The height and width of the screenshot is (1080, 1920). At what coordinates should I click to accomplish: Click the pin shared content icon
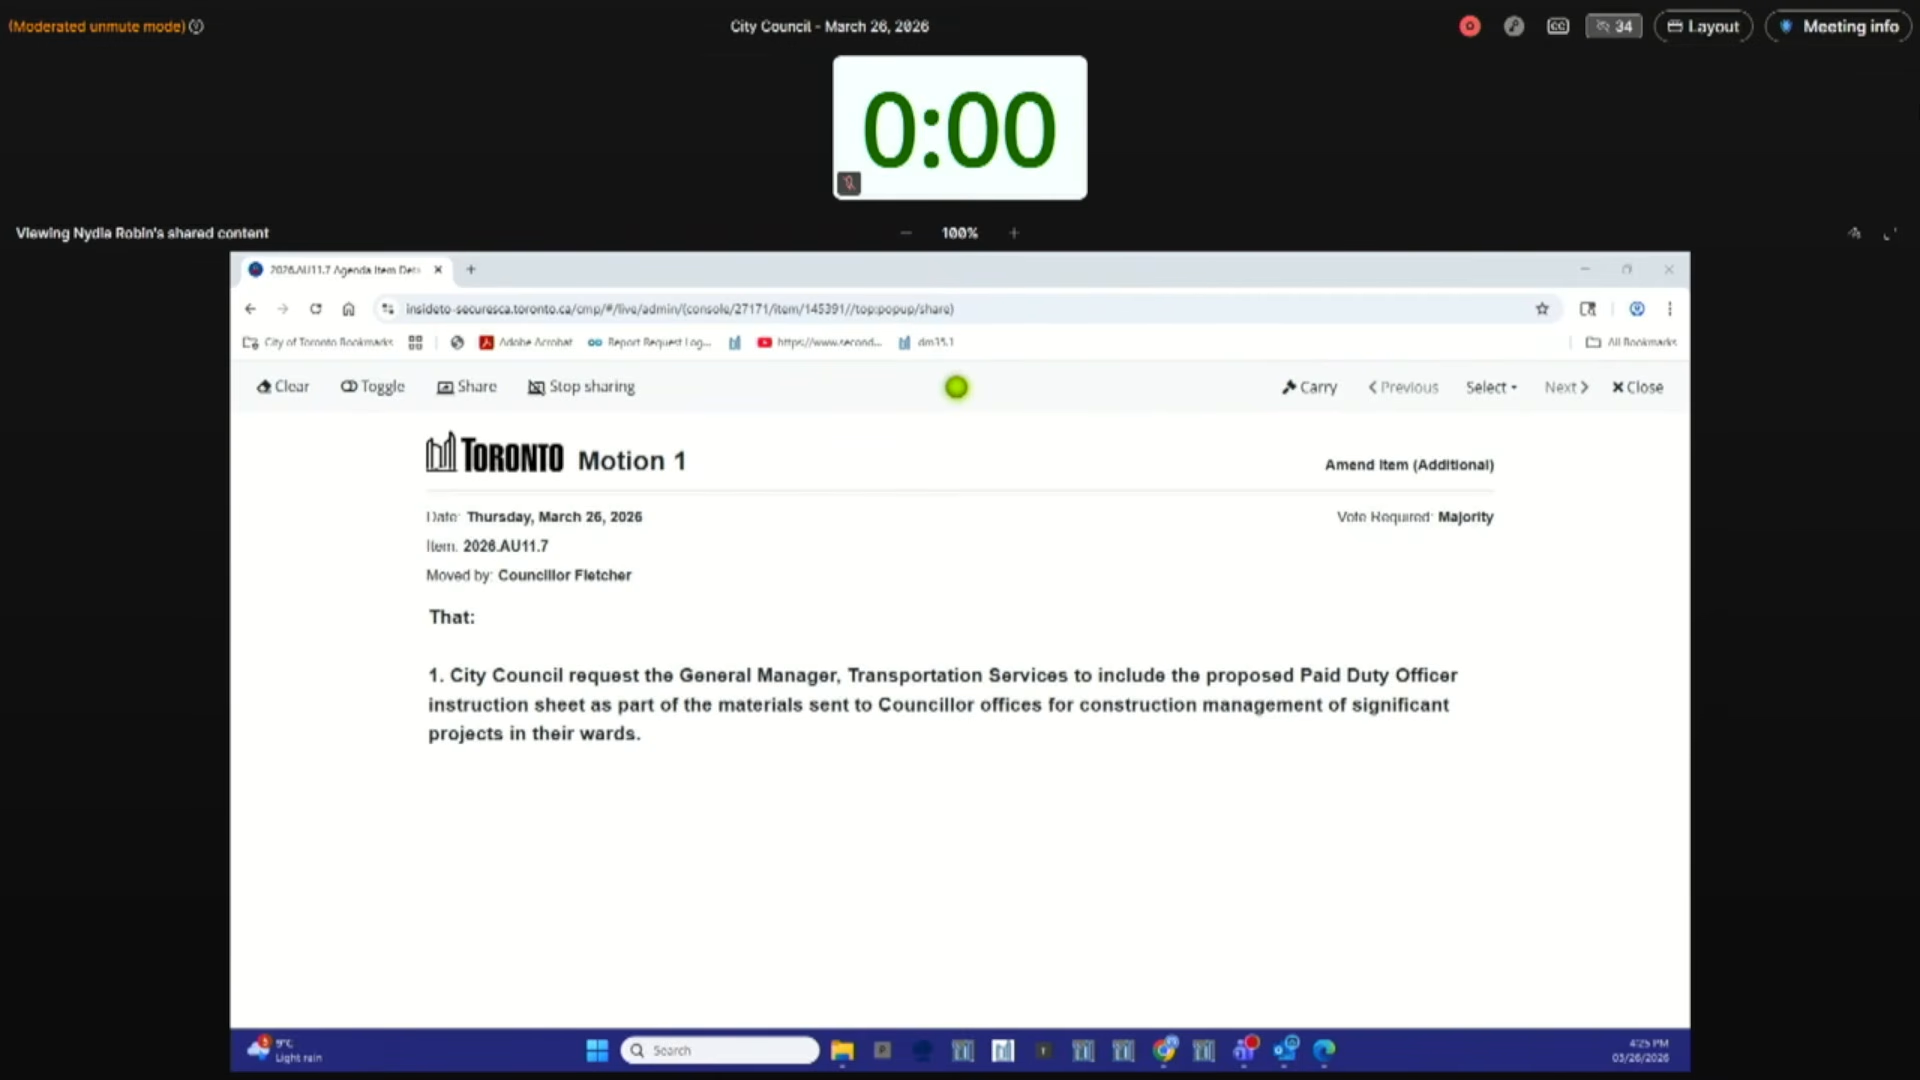[x=1854, y=234]
